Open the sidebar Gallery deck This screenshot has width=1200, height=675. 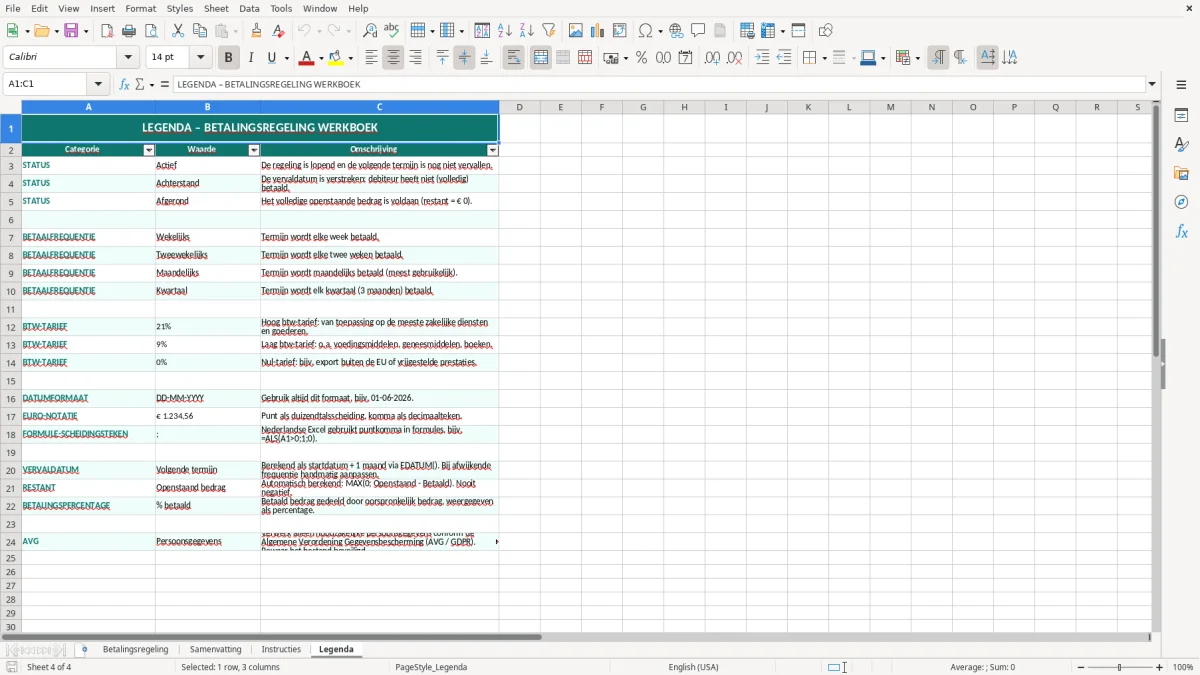(1181, 174)
